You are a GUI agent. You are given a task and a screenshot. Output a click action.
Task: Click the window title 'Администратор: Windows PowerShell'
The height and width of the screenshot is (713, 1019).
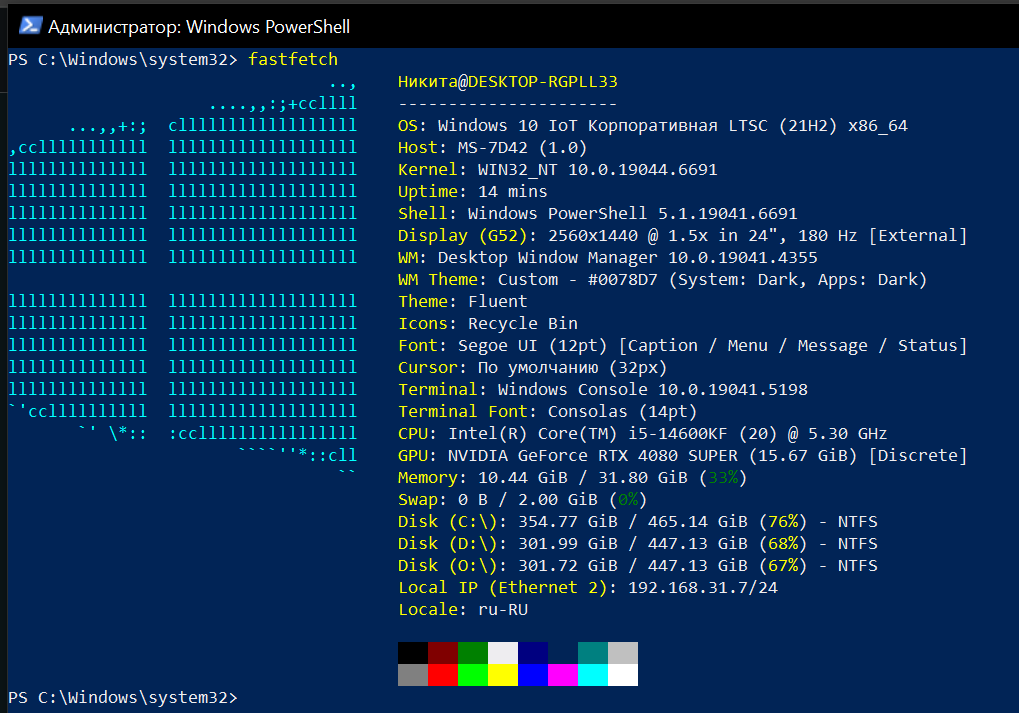pos(199,27)
